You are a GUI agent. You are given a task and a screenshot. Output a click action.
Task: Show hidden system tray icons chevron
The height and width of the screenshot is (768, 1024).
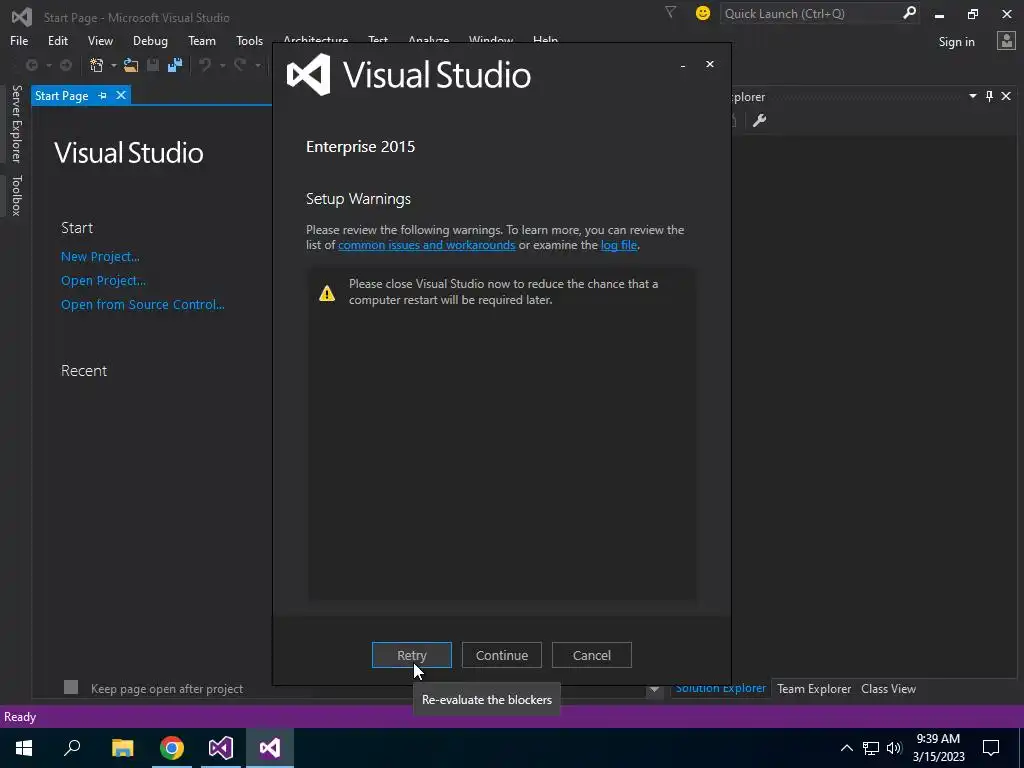(846, 748)
